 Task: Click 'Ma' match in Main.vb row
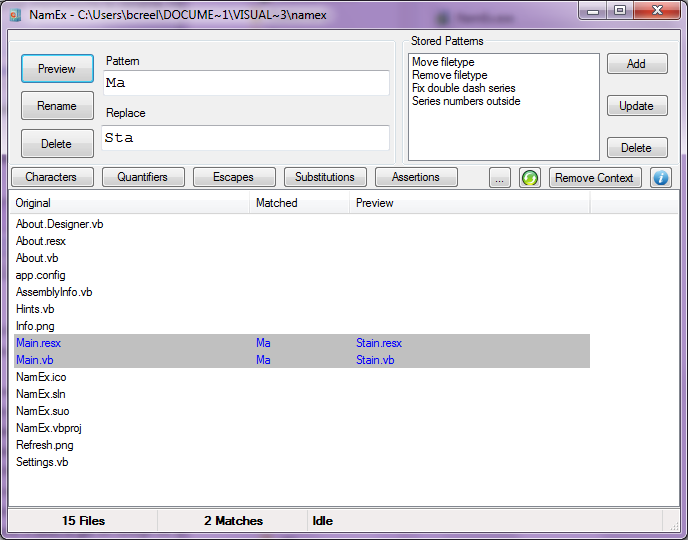coord(263,360)
